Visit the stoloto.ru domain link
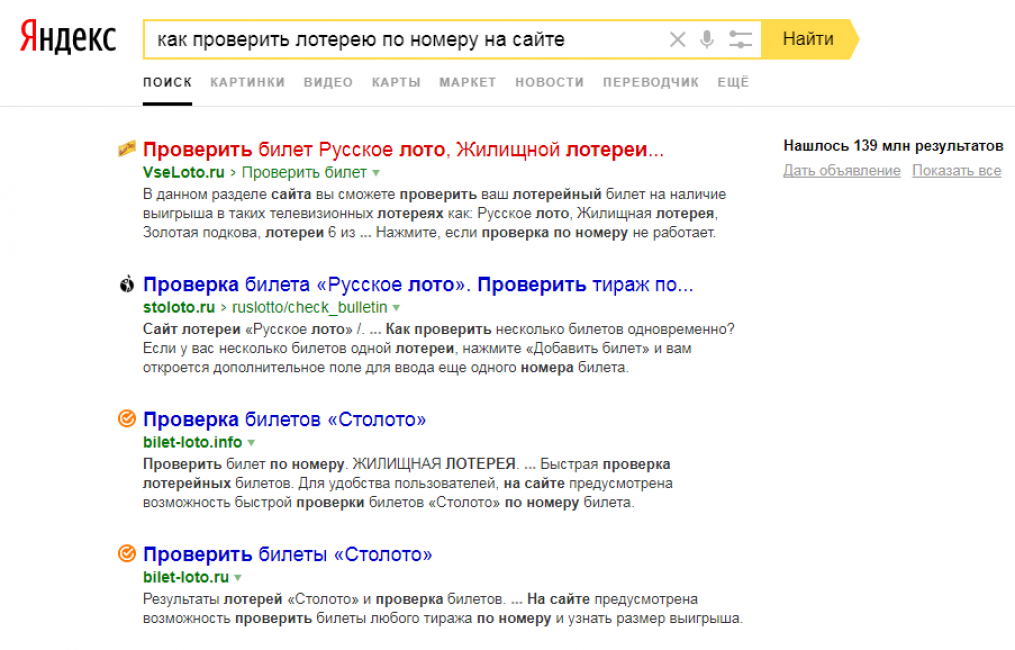This screenshot has width=1015, height=650. [179, 308]
